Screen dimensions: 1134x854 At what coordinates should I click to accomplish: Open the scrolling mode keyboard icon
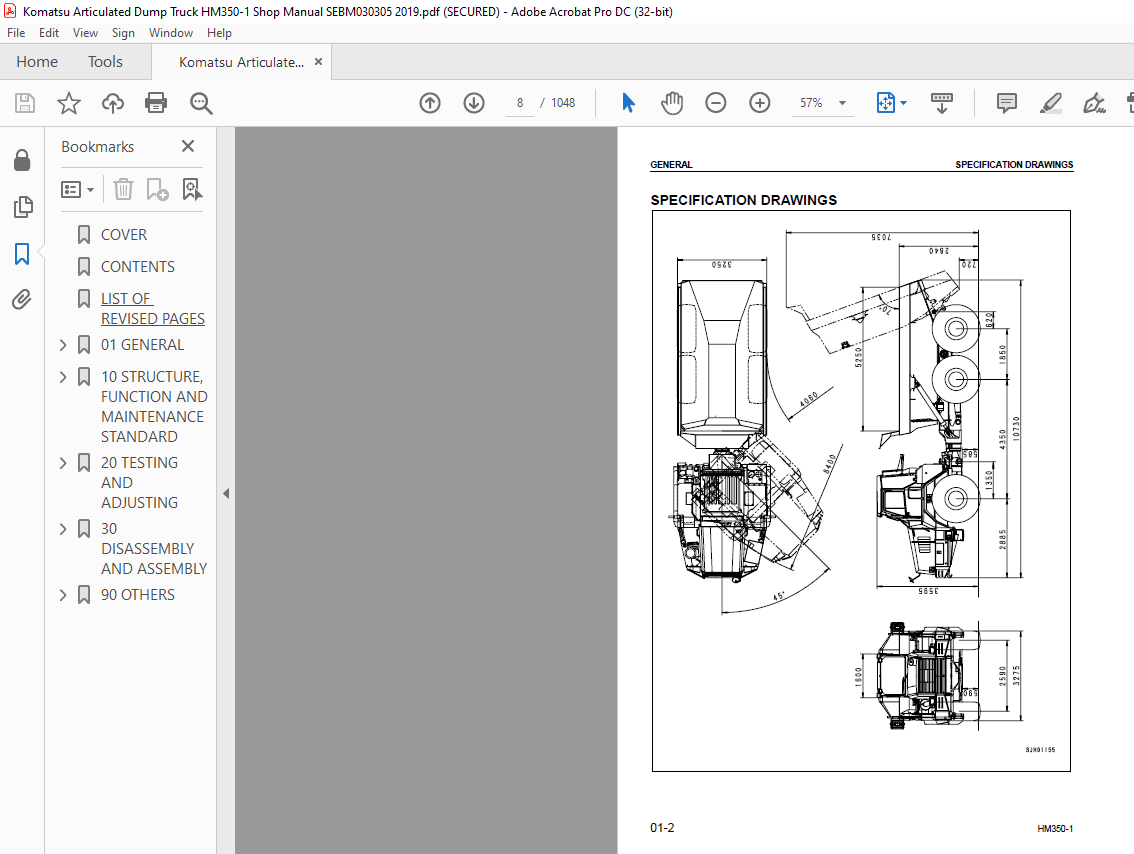pos(941,103)
